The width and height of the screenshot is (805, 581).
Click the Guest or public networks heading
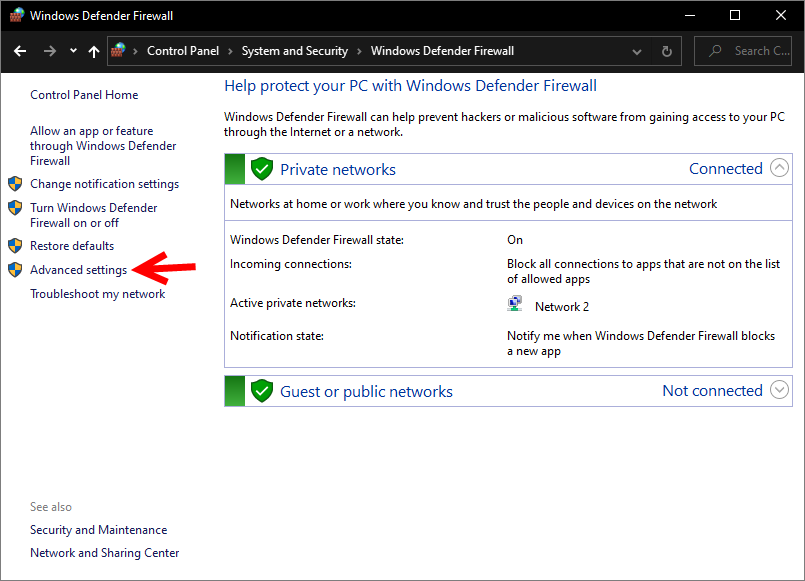click(366, 392)
